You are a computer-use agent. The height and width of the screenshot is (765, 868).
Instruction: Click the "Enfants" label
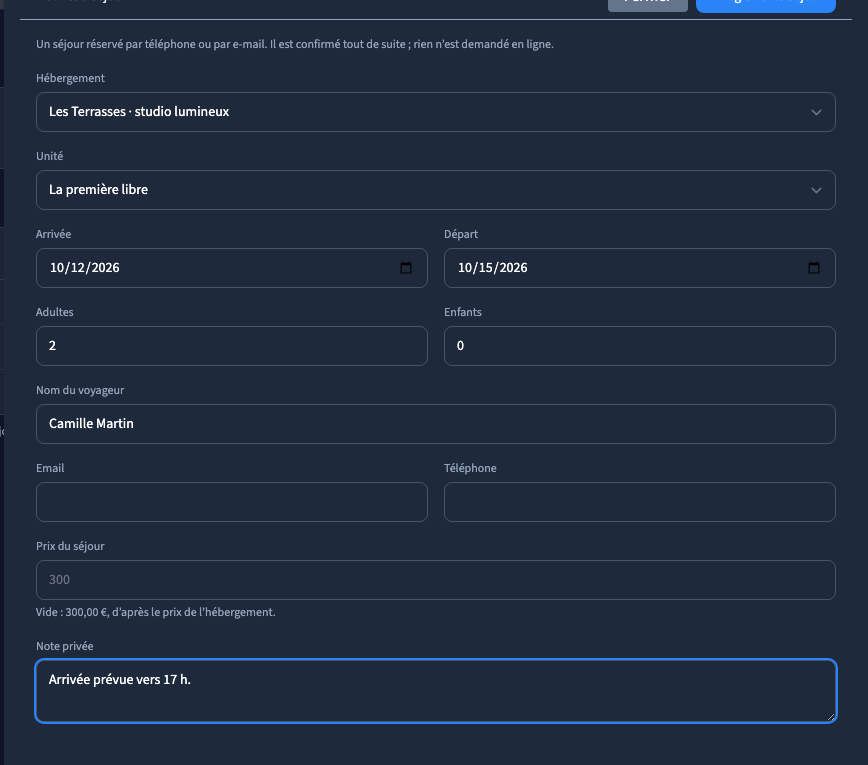pyautogui.click(x=463, y=312)
